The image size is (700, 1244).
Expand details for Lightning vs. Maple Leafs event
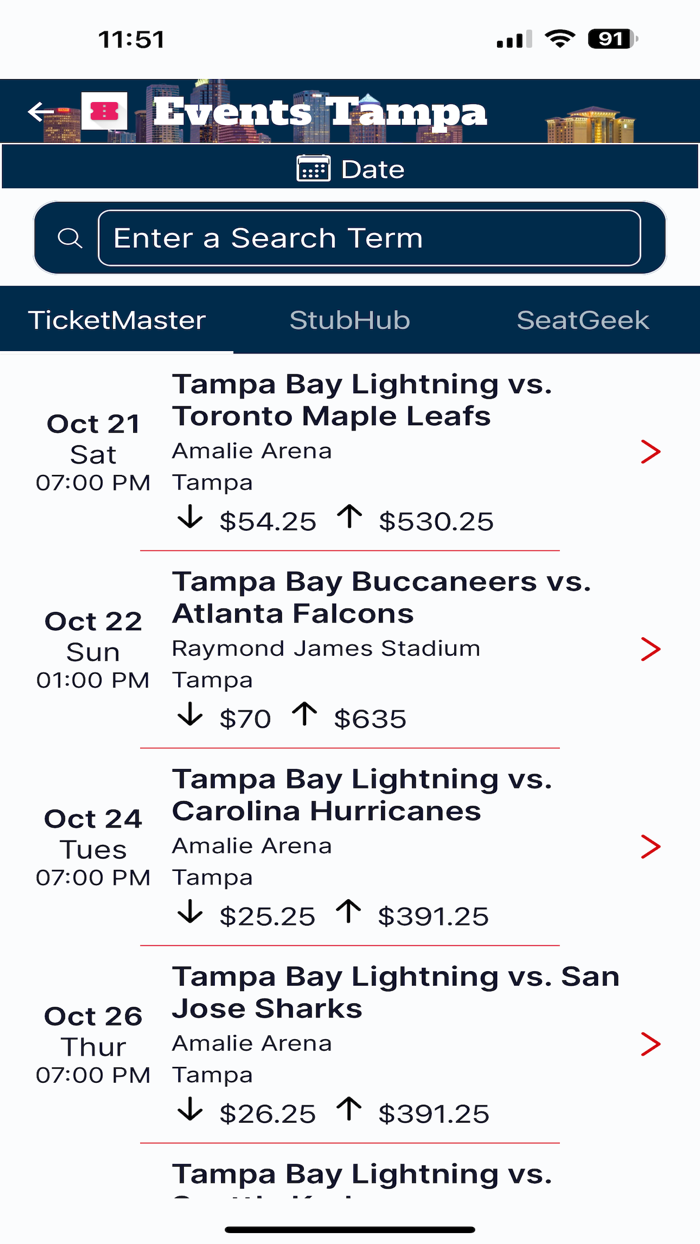(651, 452)
